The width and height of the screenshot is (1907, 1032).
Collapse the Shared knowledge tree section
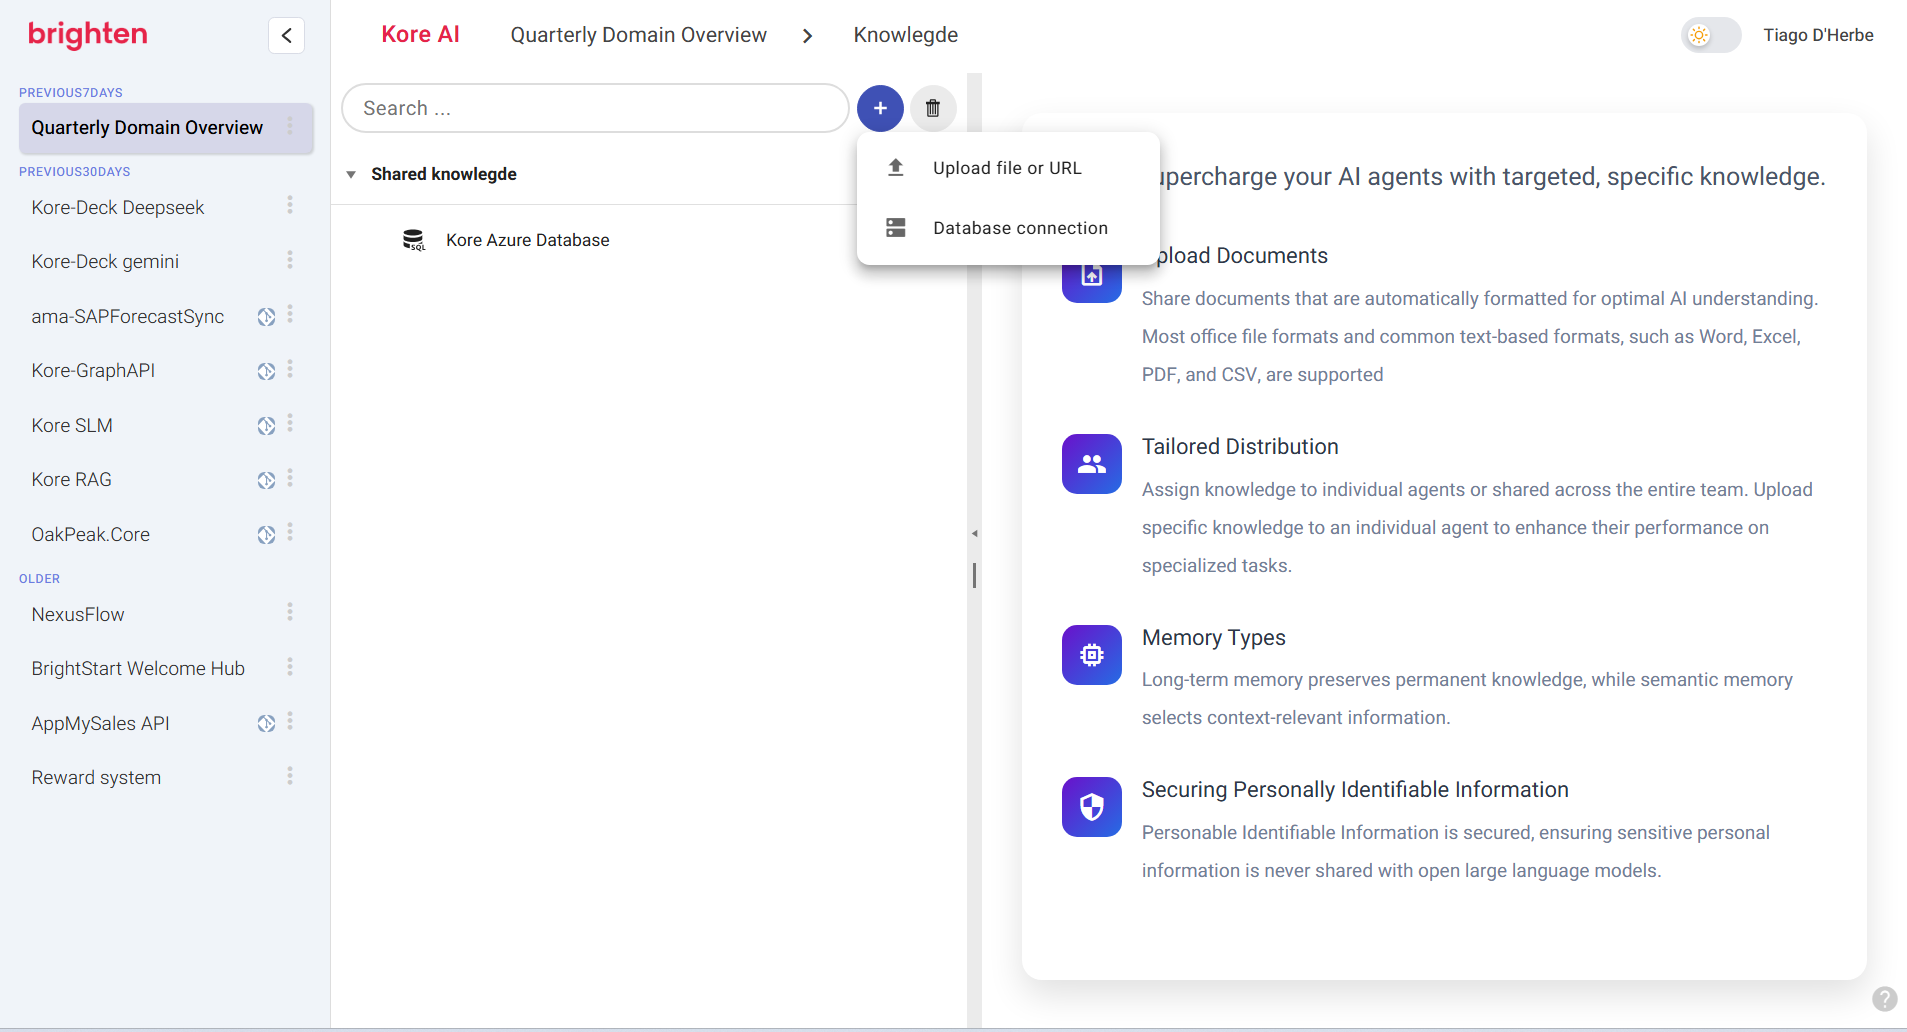pos(351,175)
